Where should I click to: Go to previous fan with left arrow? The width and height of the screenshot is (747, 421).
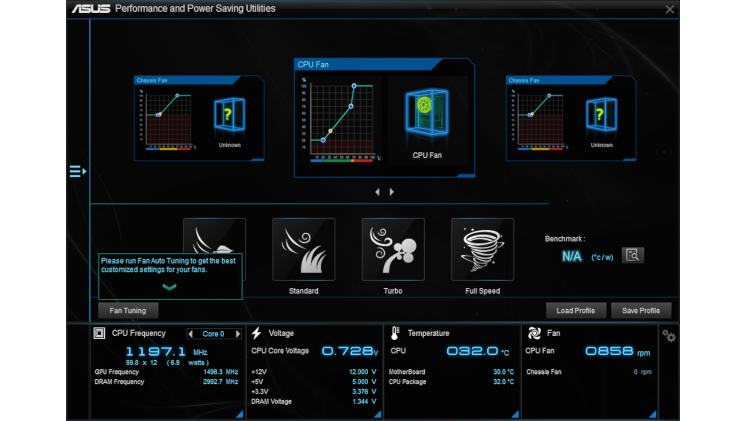click(x=377, y=192)
